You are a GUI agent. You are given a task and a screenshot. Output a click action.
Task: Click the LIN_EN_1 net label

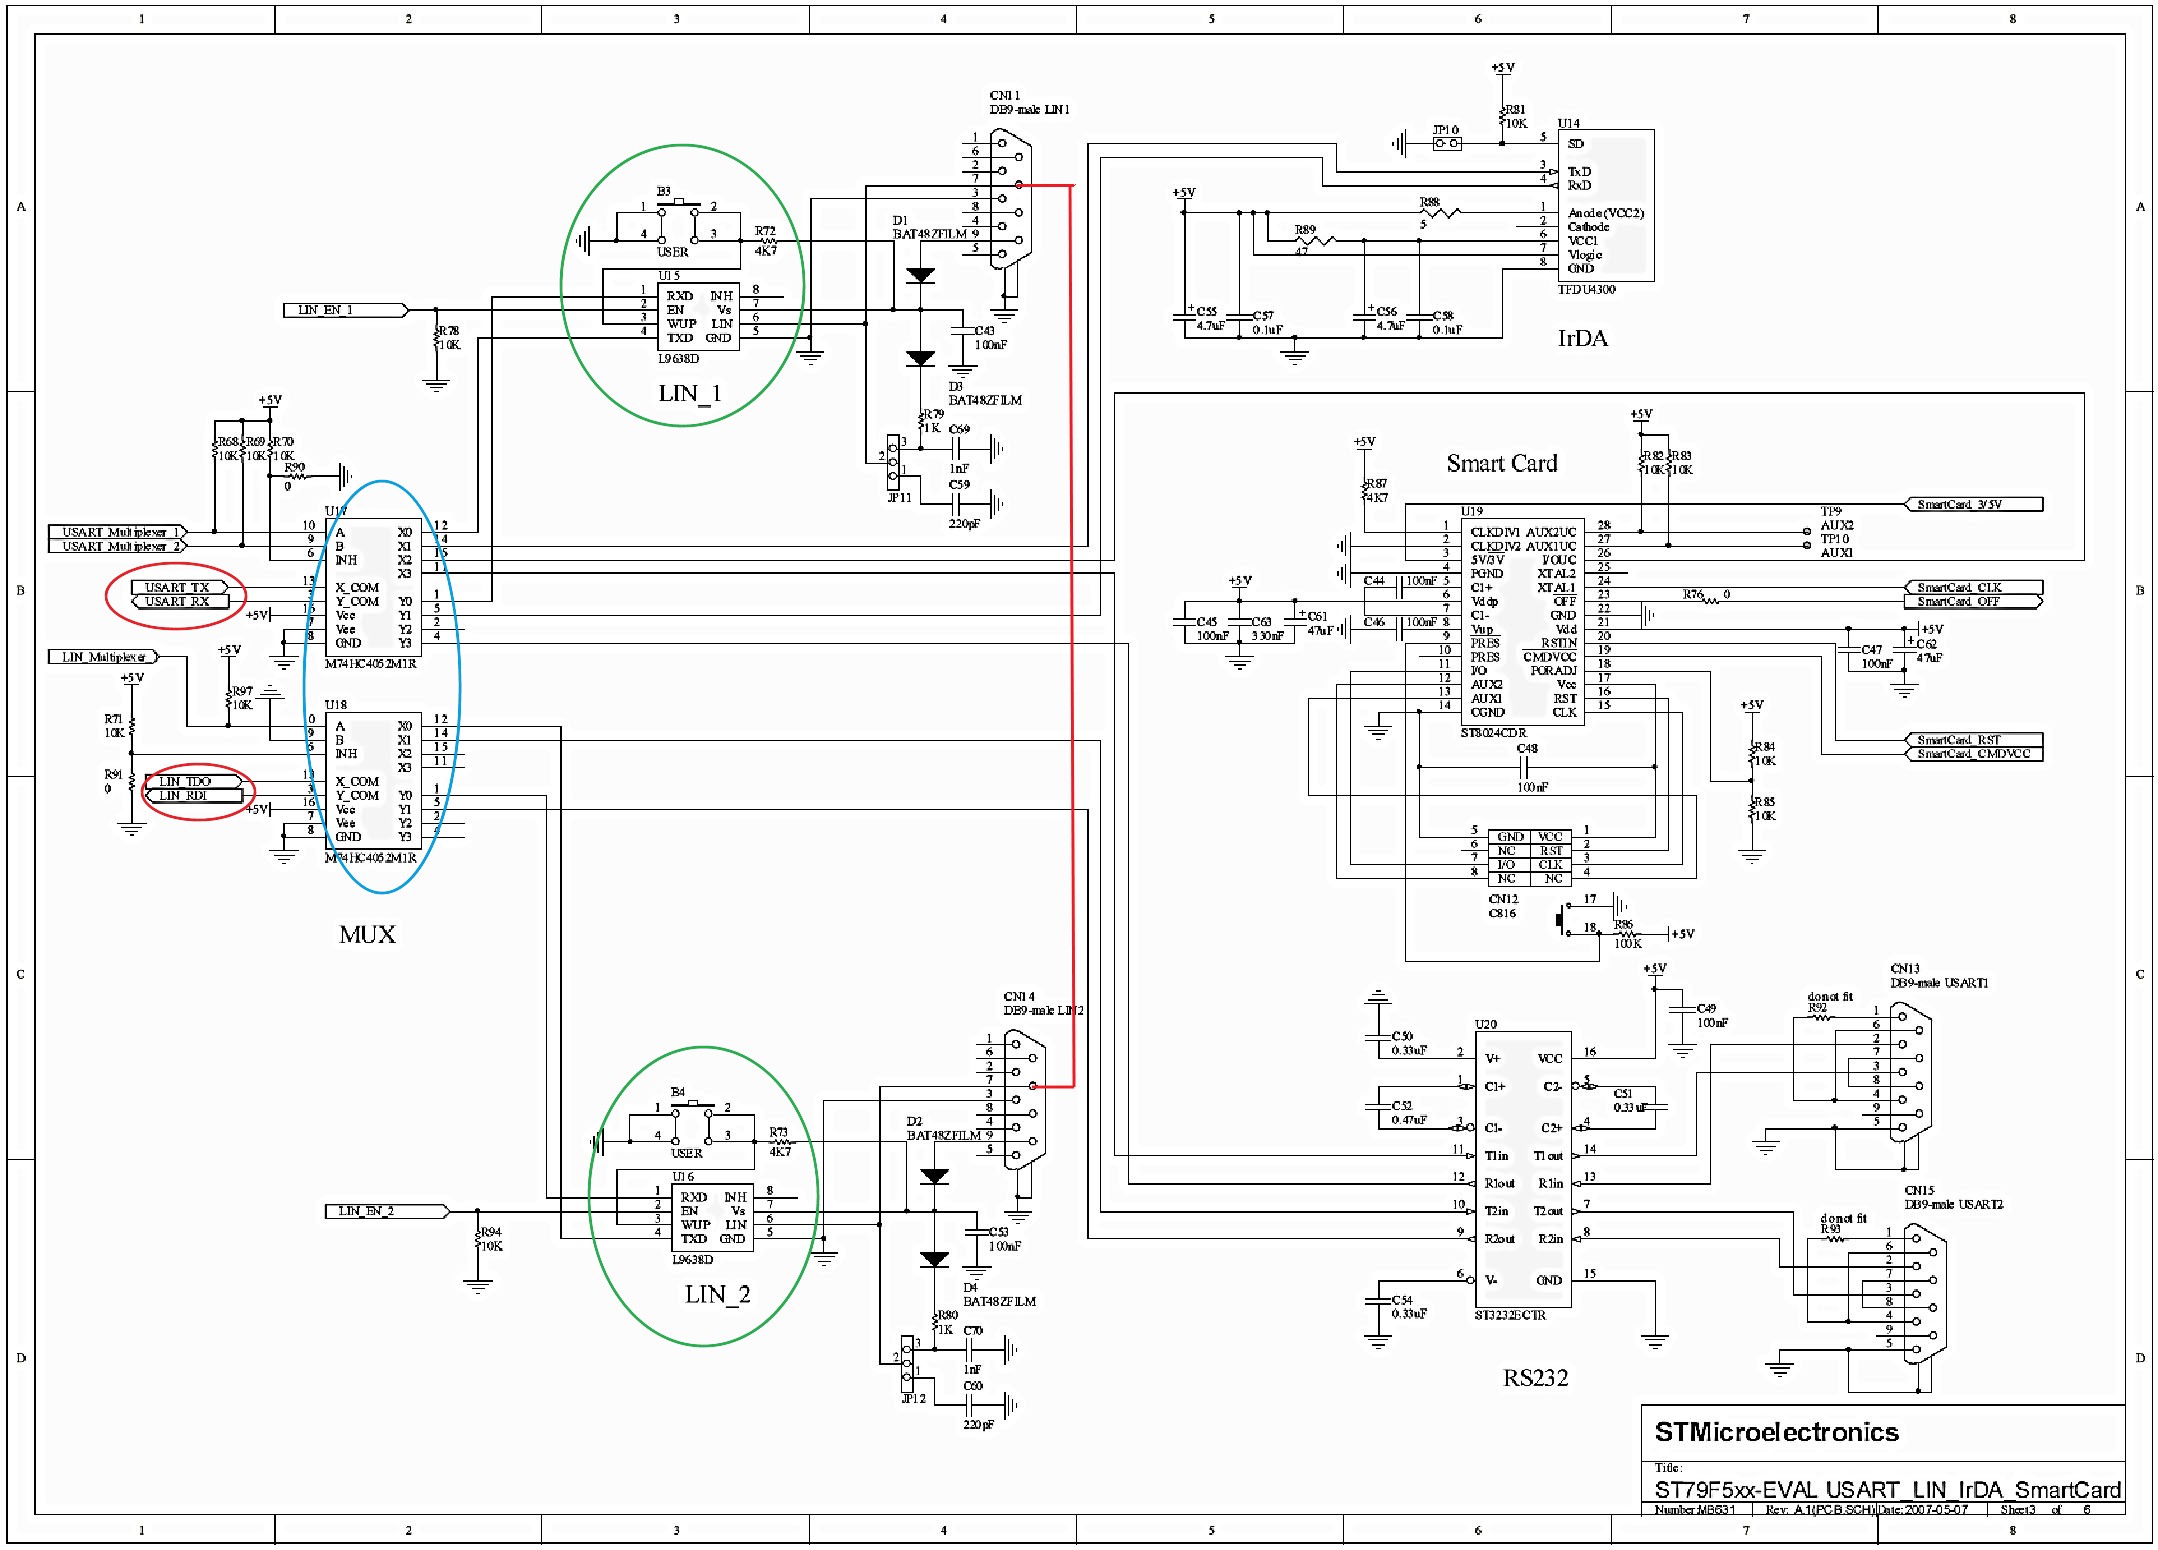tap(346, 310)
